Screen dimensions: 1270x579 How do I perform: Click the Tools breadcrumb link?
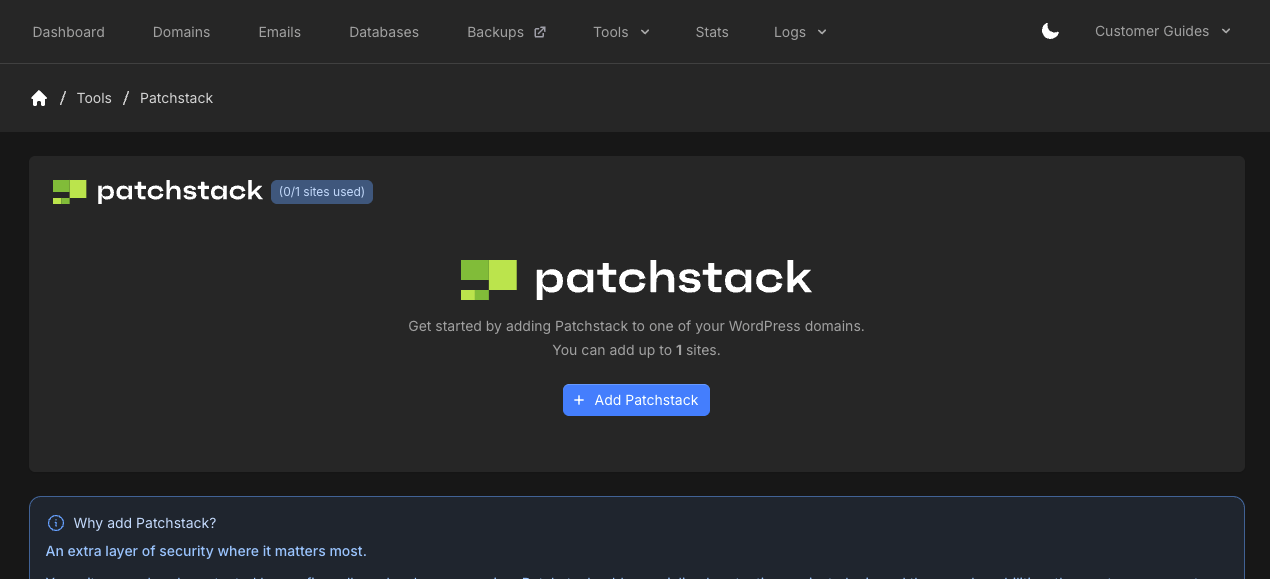tap(94, 98)
